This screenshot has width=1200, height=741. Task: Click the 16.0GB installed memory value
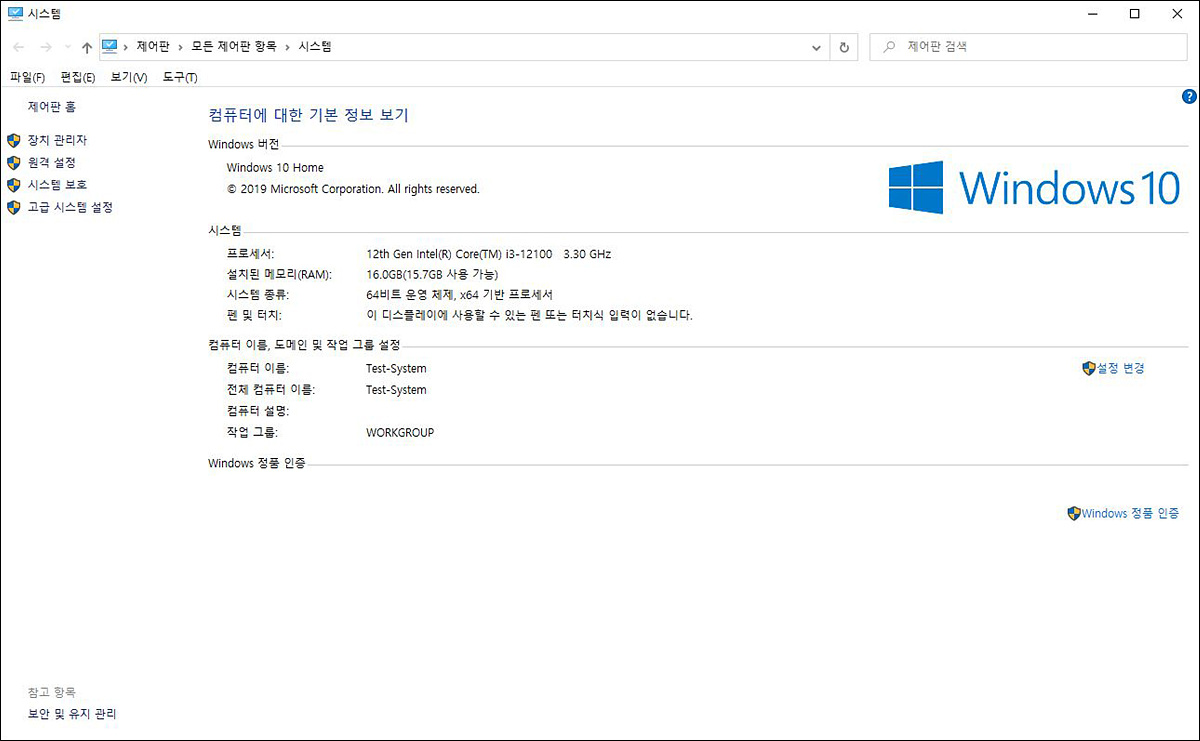tap(432, 274)
